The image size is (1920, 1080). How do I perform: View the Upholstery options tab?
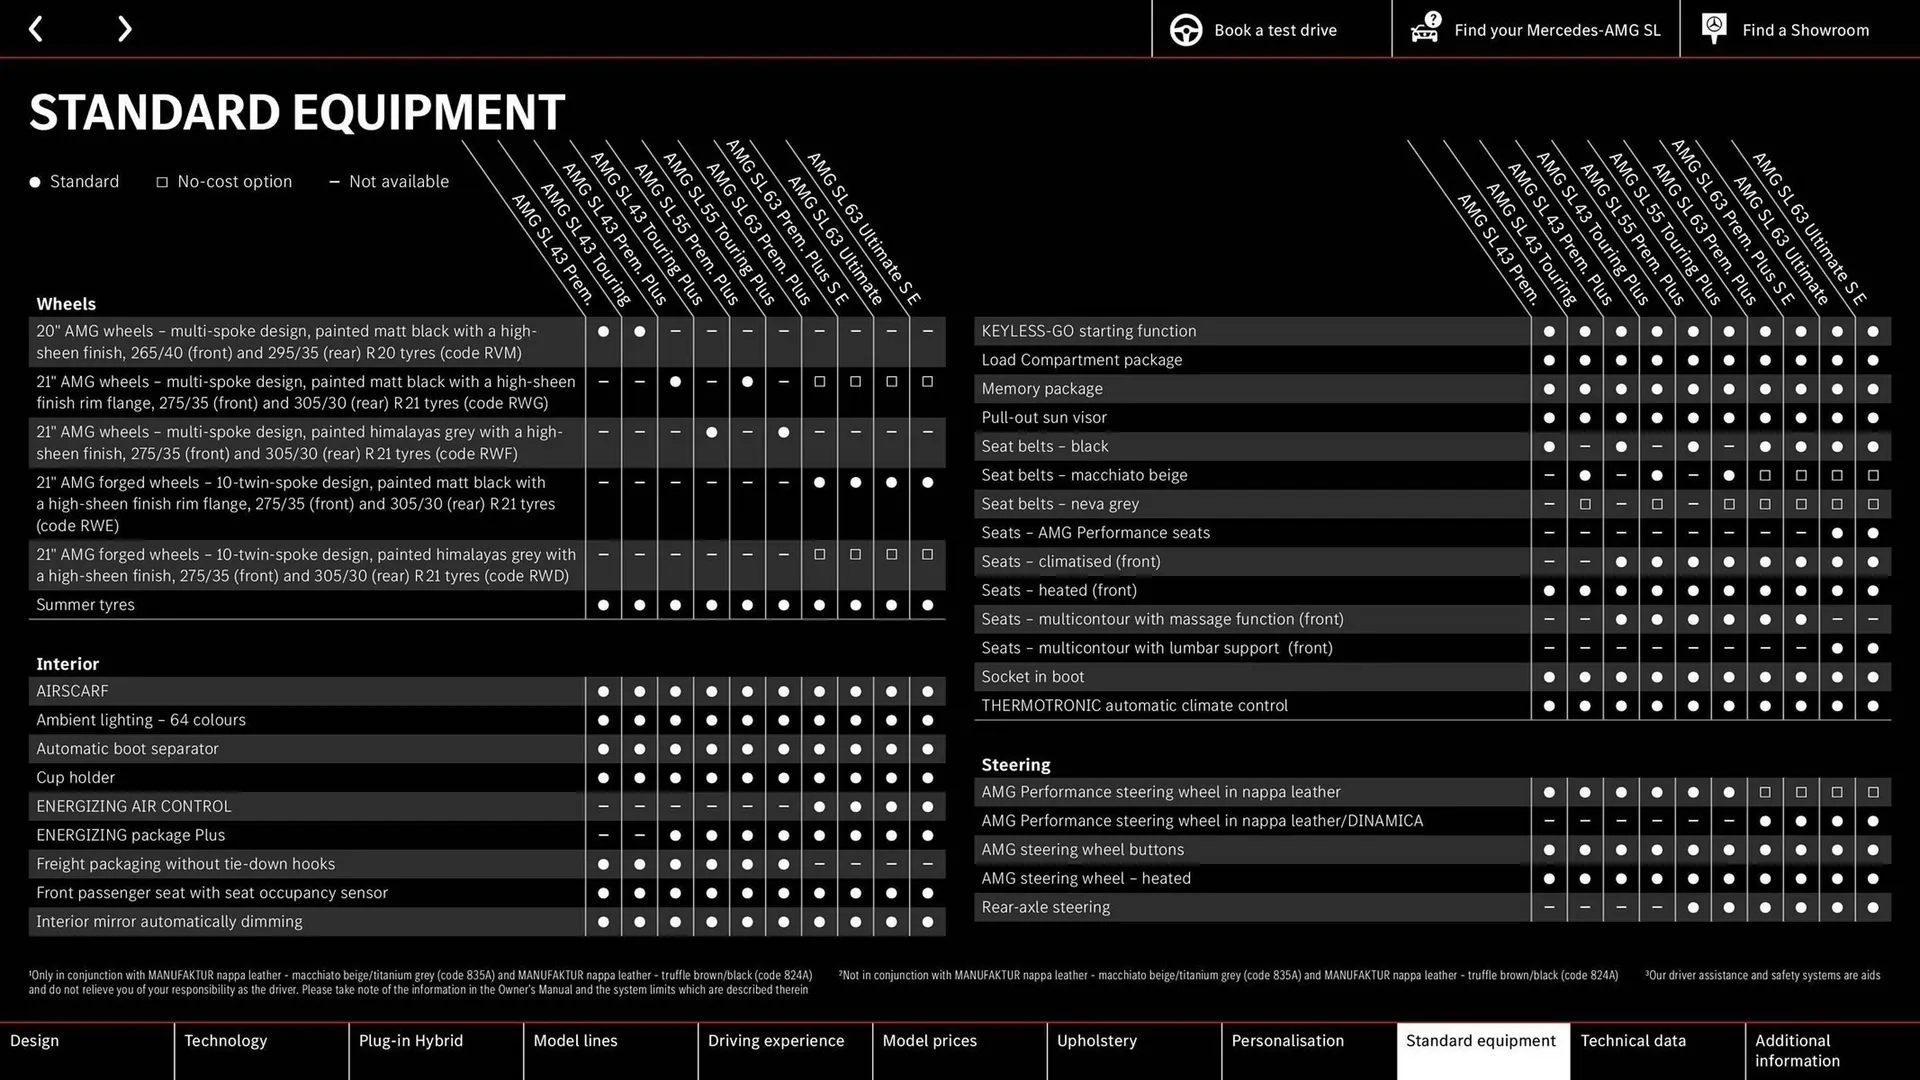(x=1097, y=1040)
